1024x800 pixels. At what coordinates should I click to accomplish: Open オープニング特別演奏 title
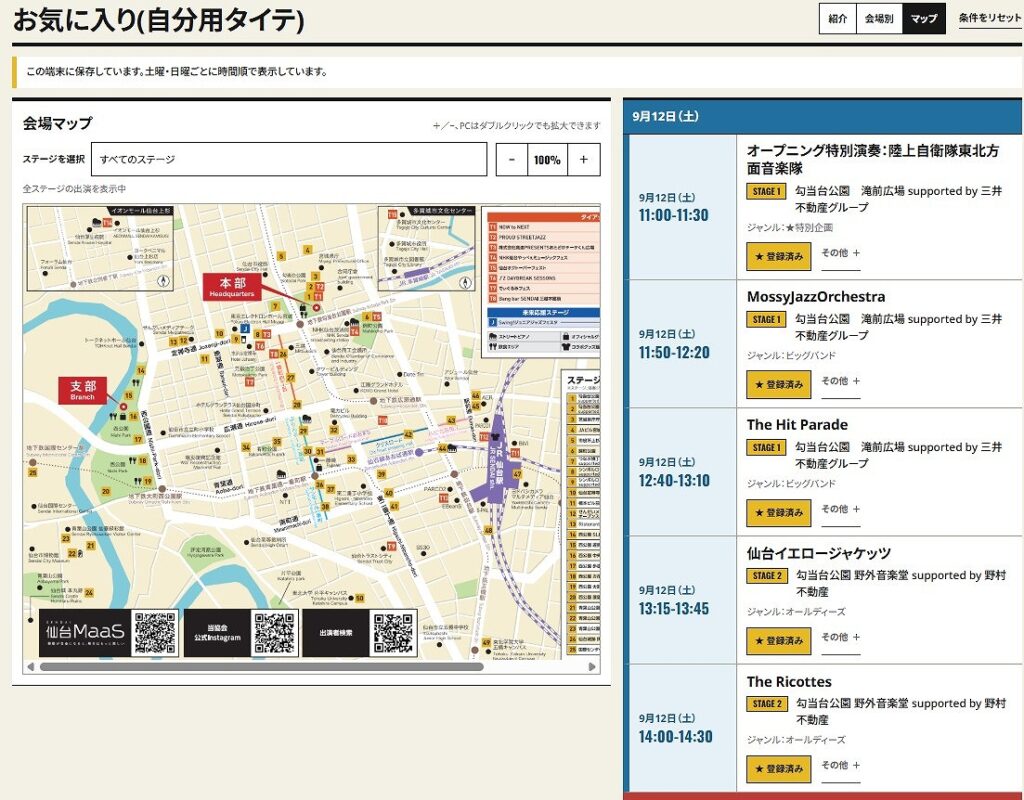coord(872,159)
